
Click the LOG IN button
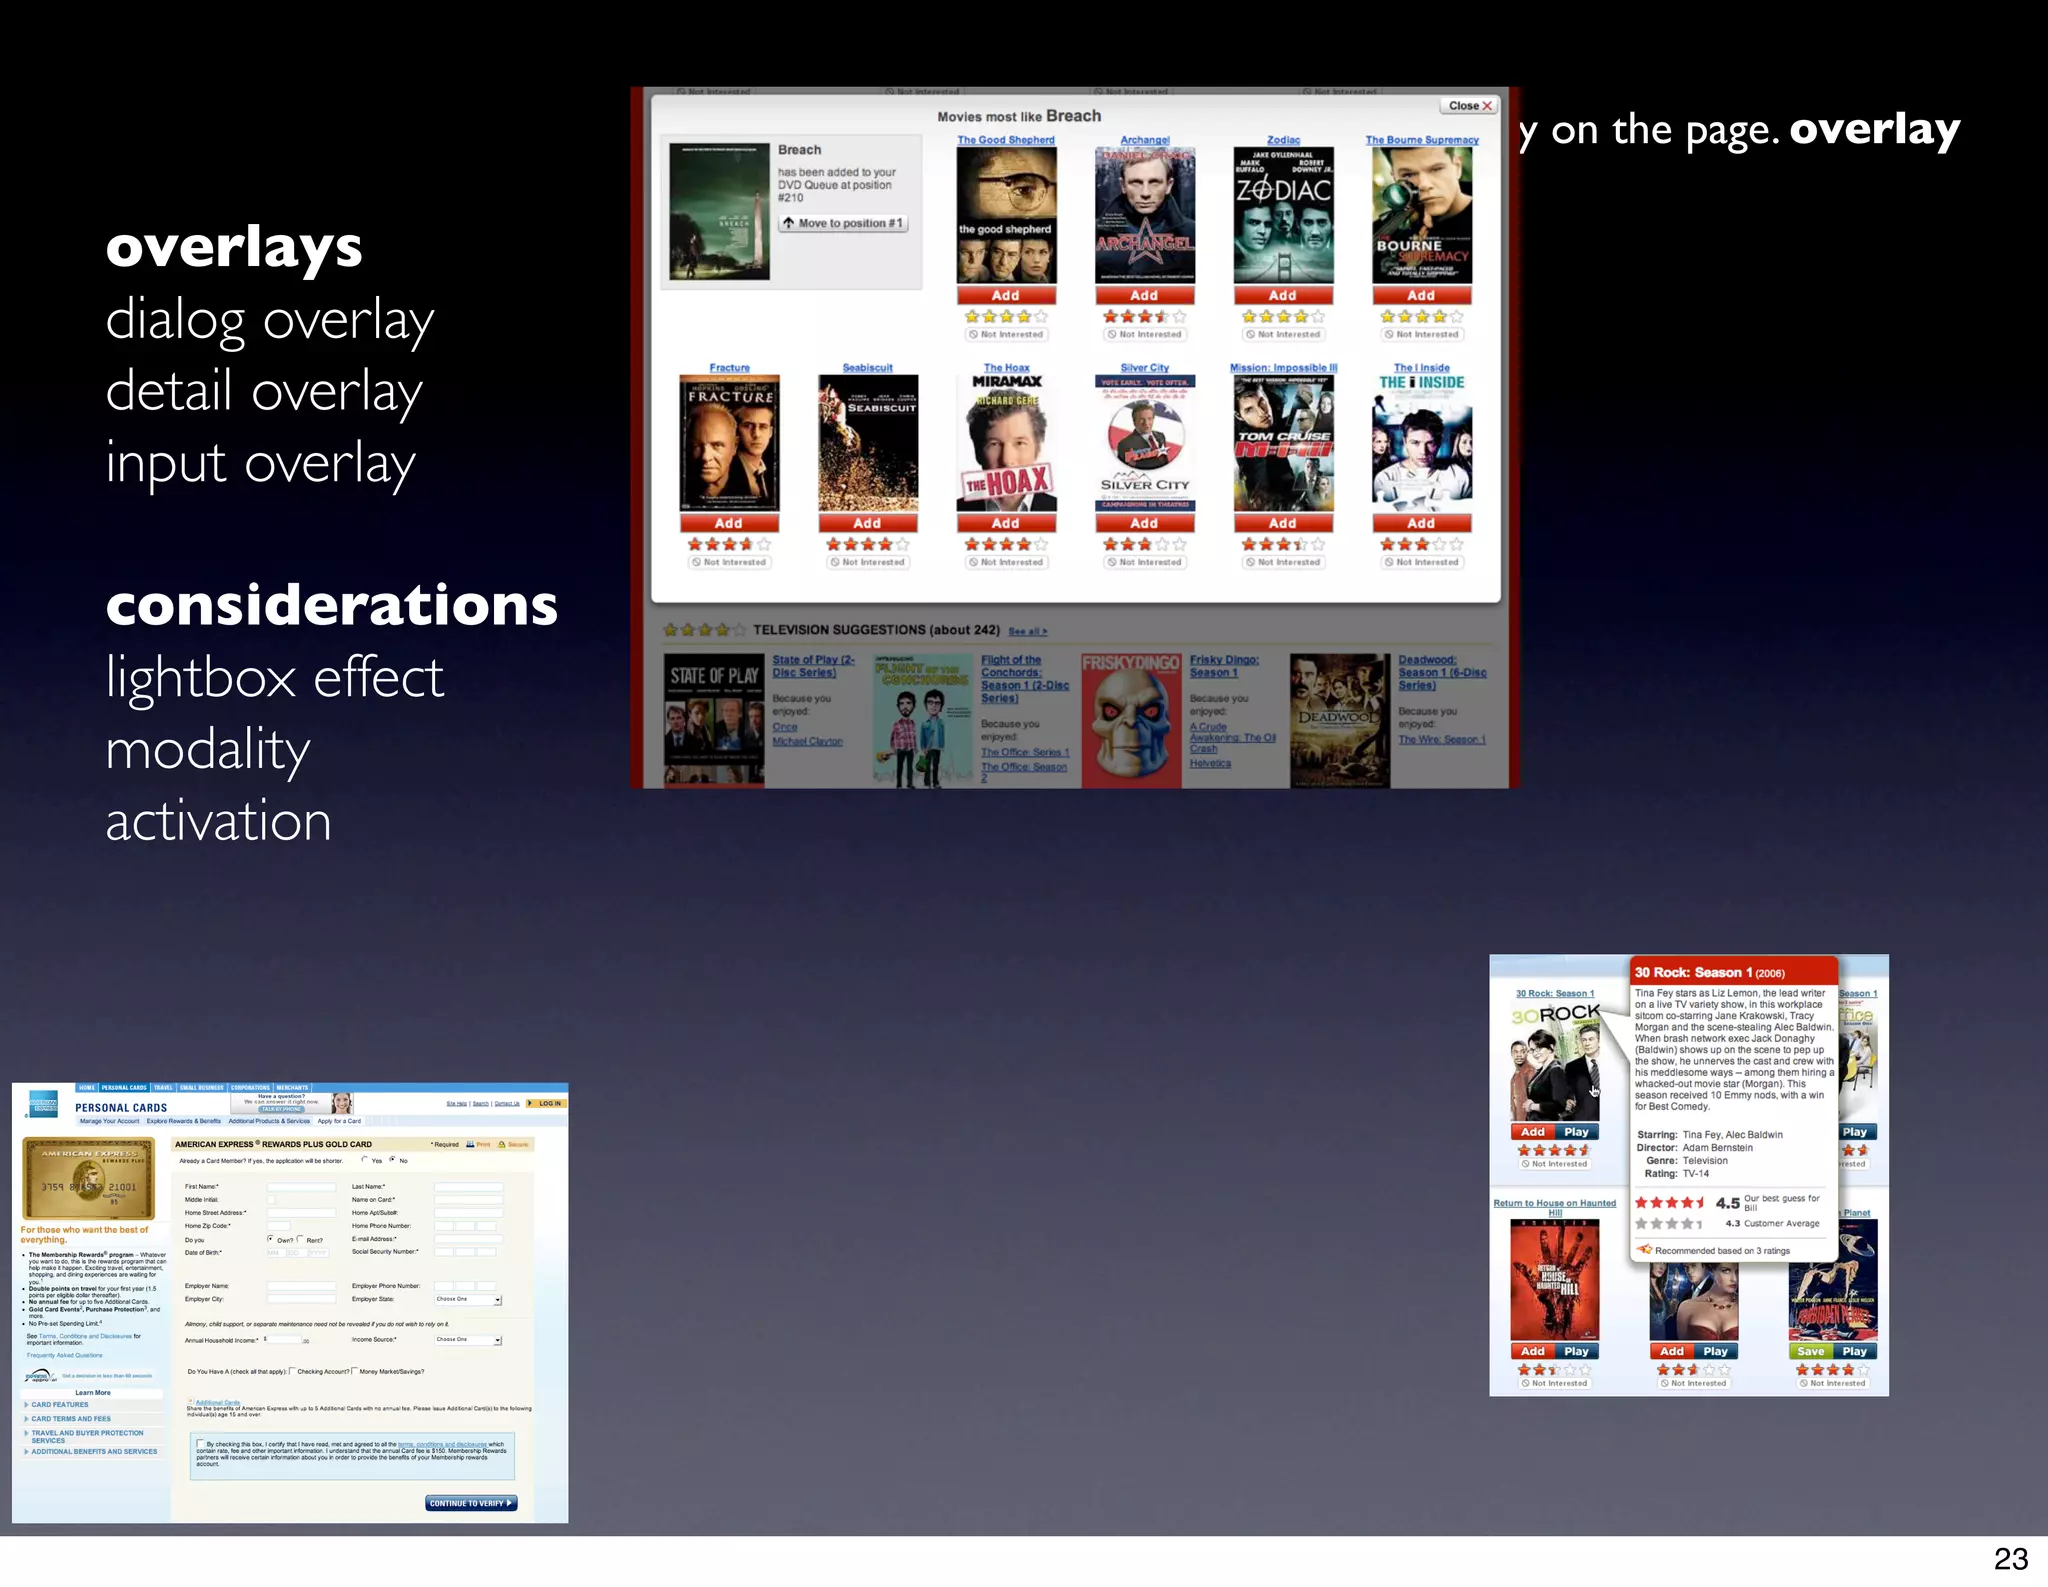tap(546, 1103)
